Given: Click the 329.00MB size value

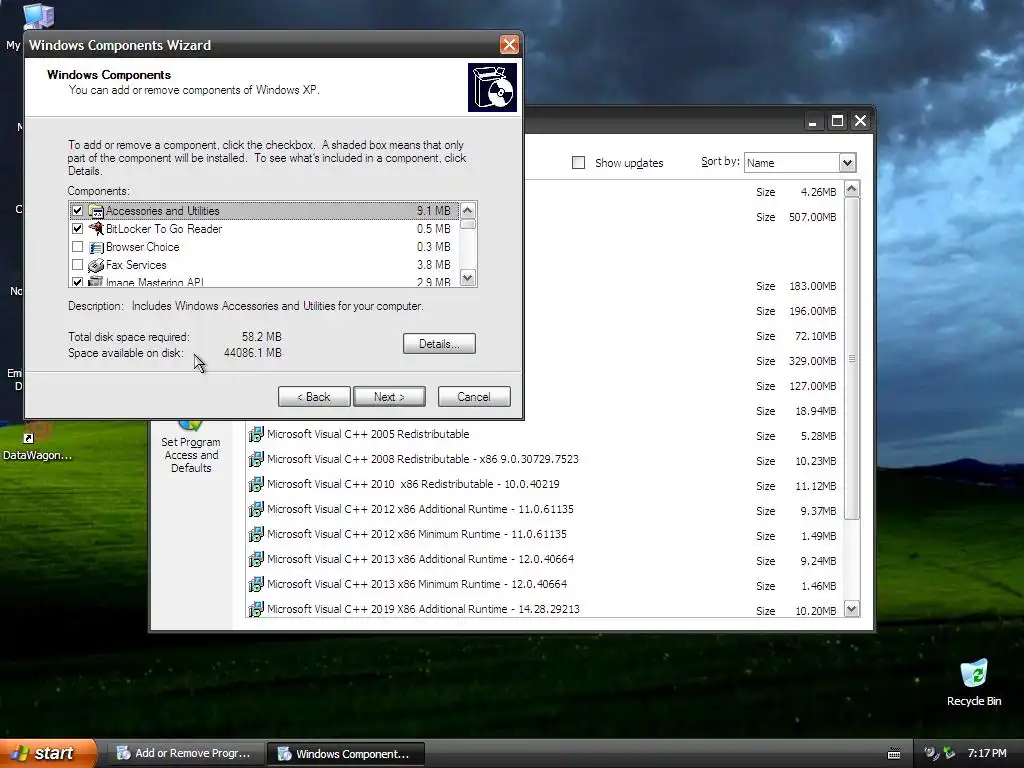Looking at the screenshot, I should tap(812, 360).
